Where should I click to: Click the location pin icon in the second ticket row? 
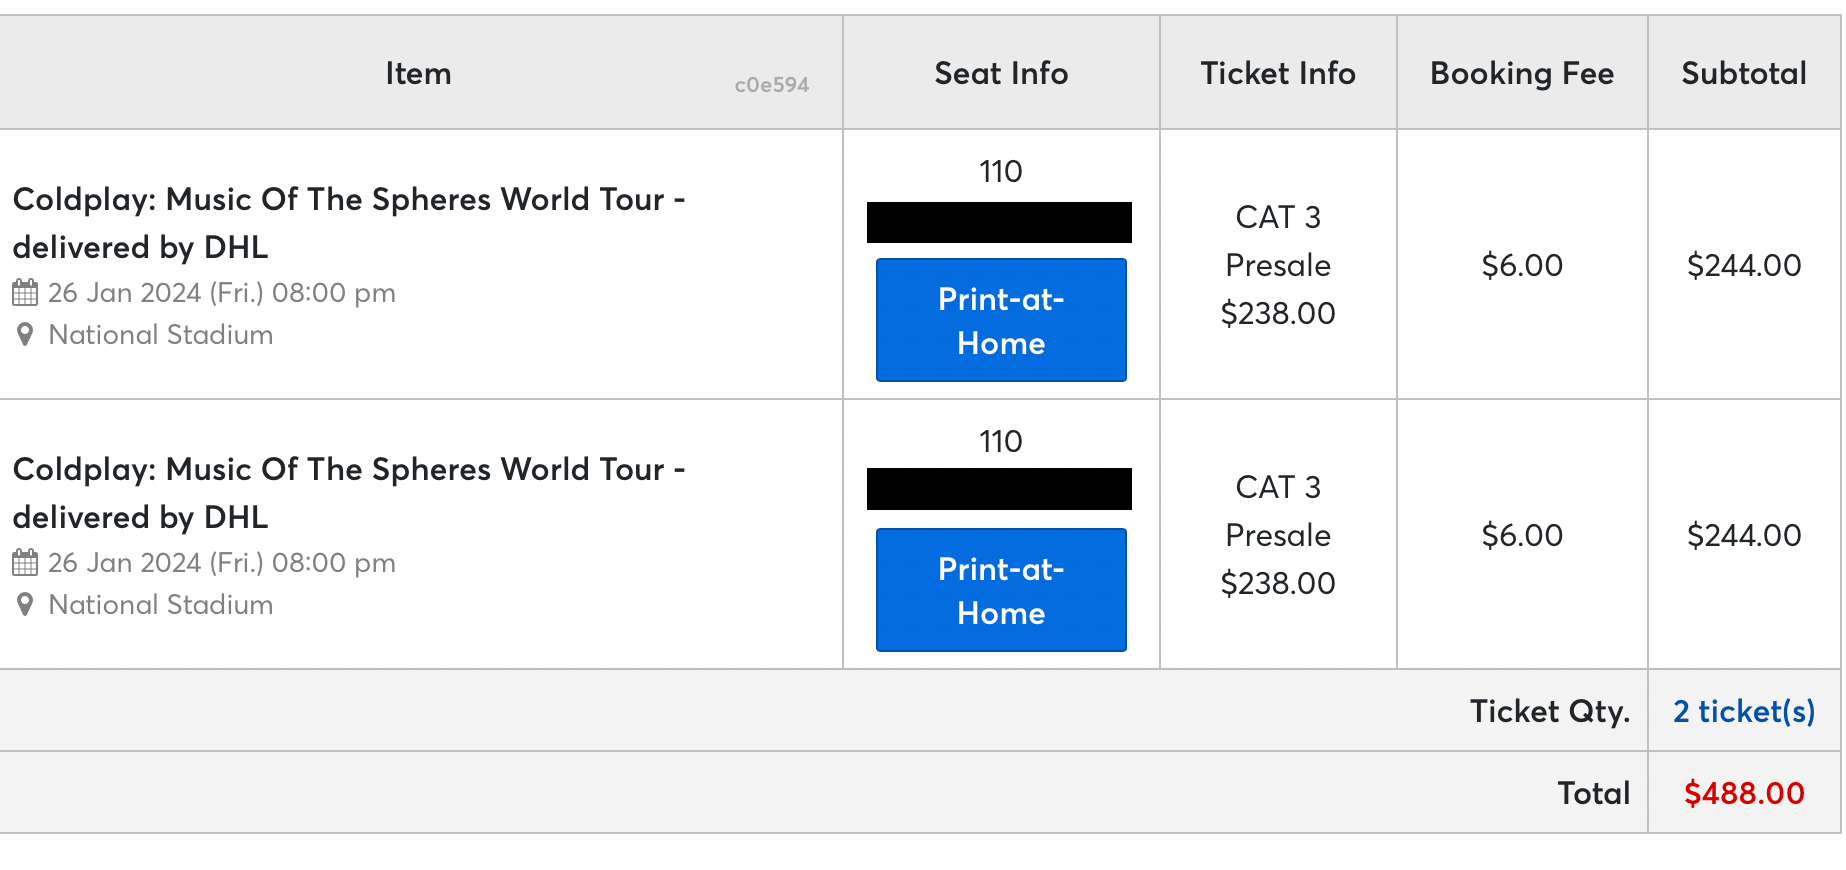25,605
